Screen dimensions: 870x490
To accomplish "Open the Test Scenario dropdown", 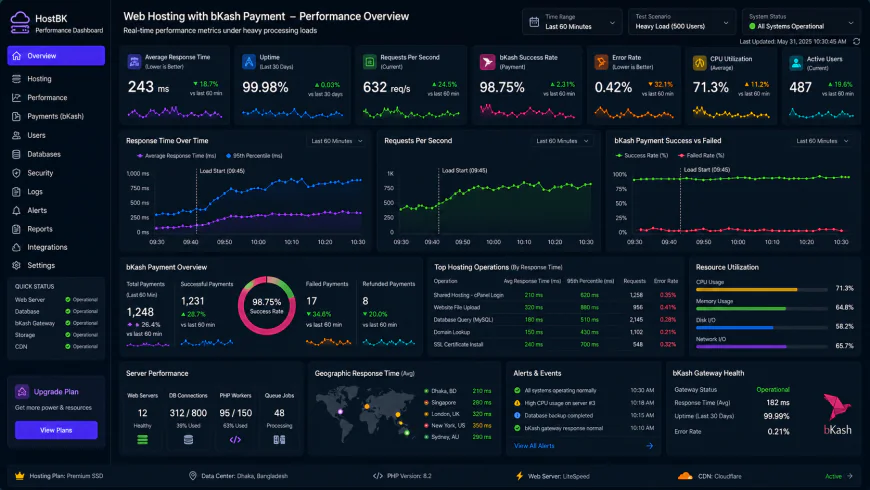I will click(681, 22).
